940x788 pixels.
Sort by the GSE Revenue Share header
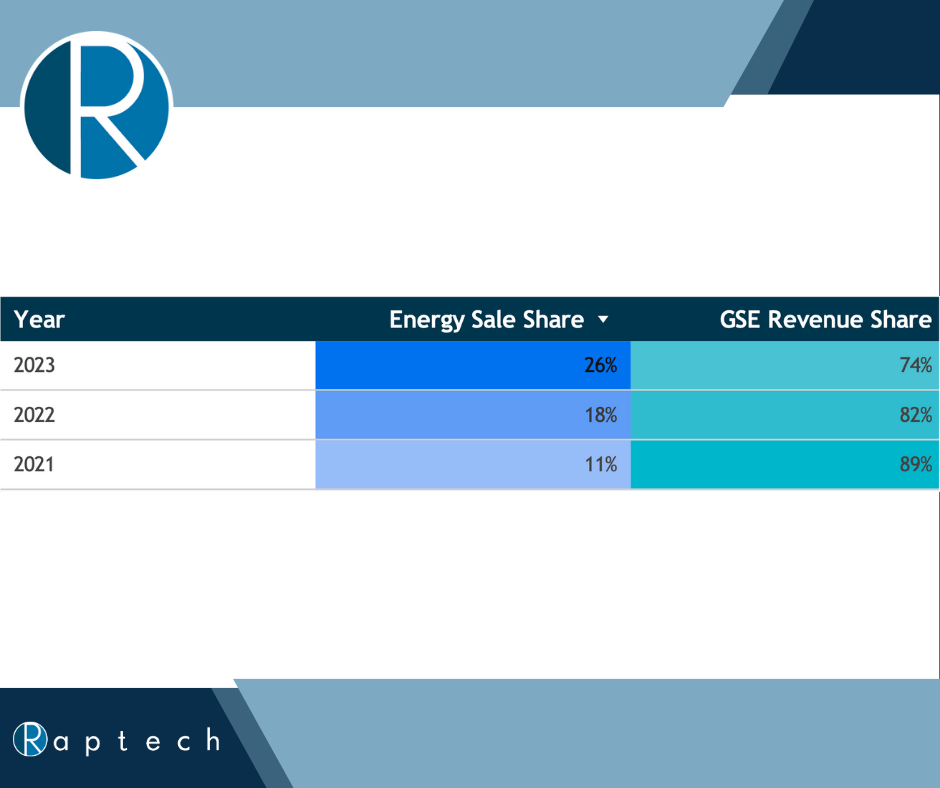pyautogui.click(x=825, y=320)
